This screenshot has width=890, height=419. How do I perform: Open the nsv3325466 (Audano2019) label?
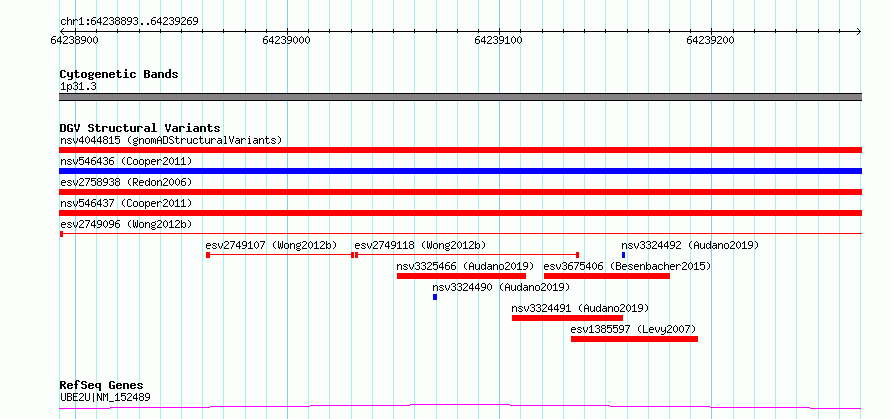click(465, 266)
